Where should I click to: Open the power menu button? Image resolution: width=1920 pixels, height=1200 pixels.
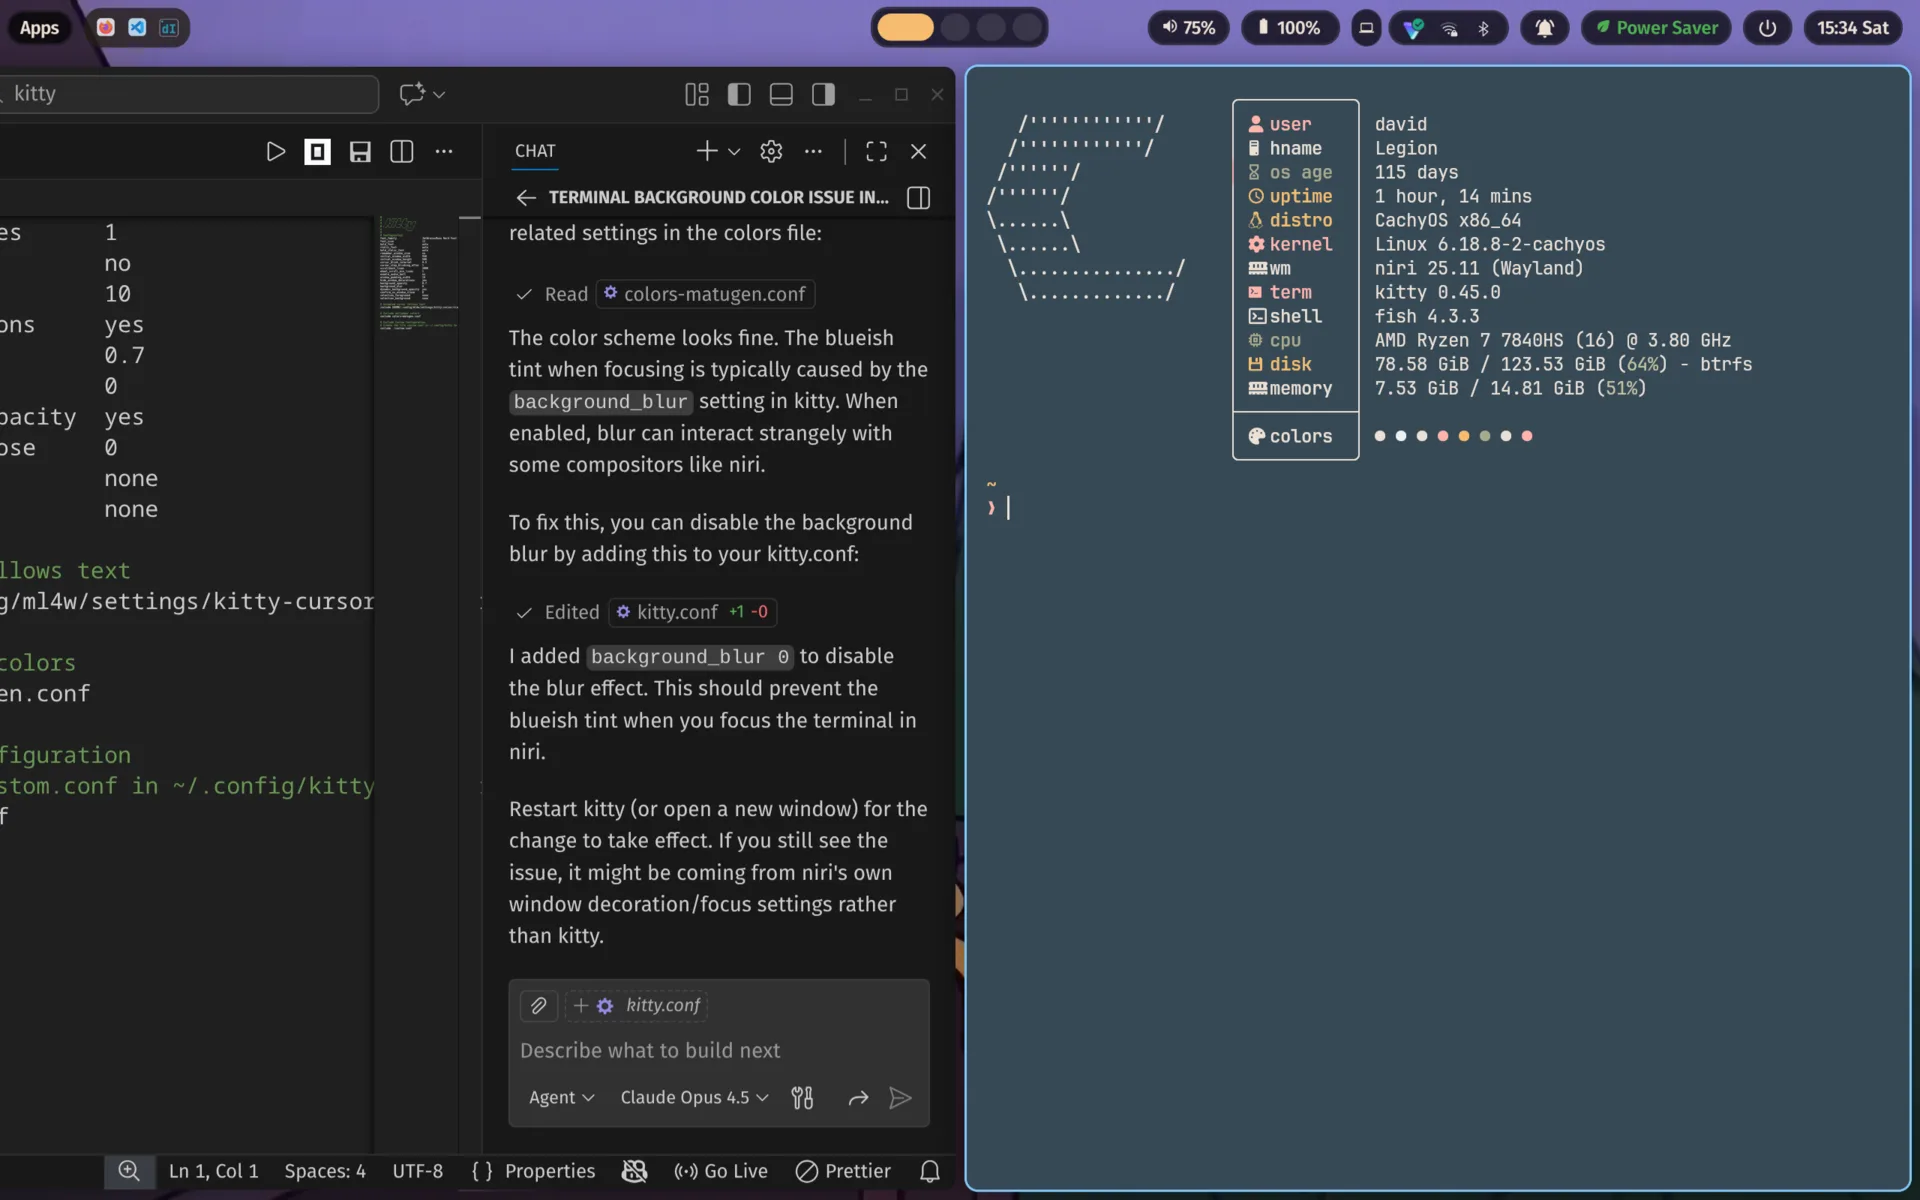tap(1768, 27)
